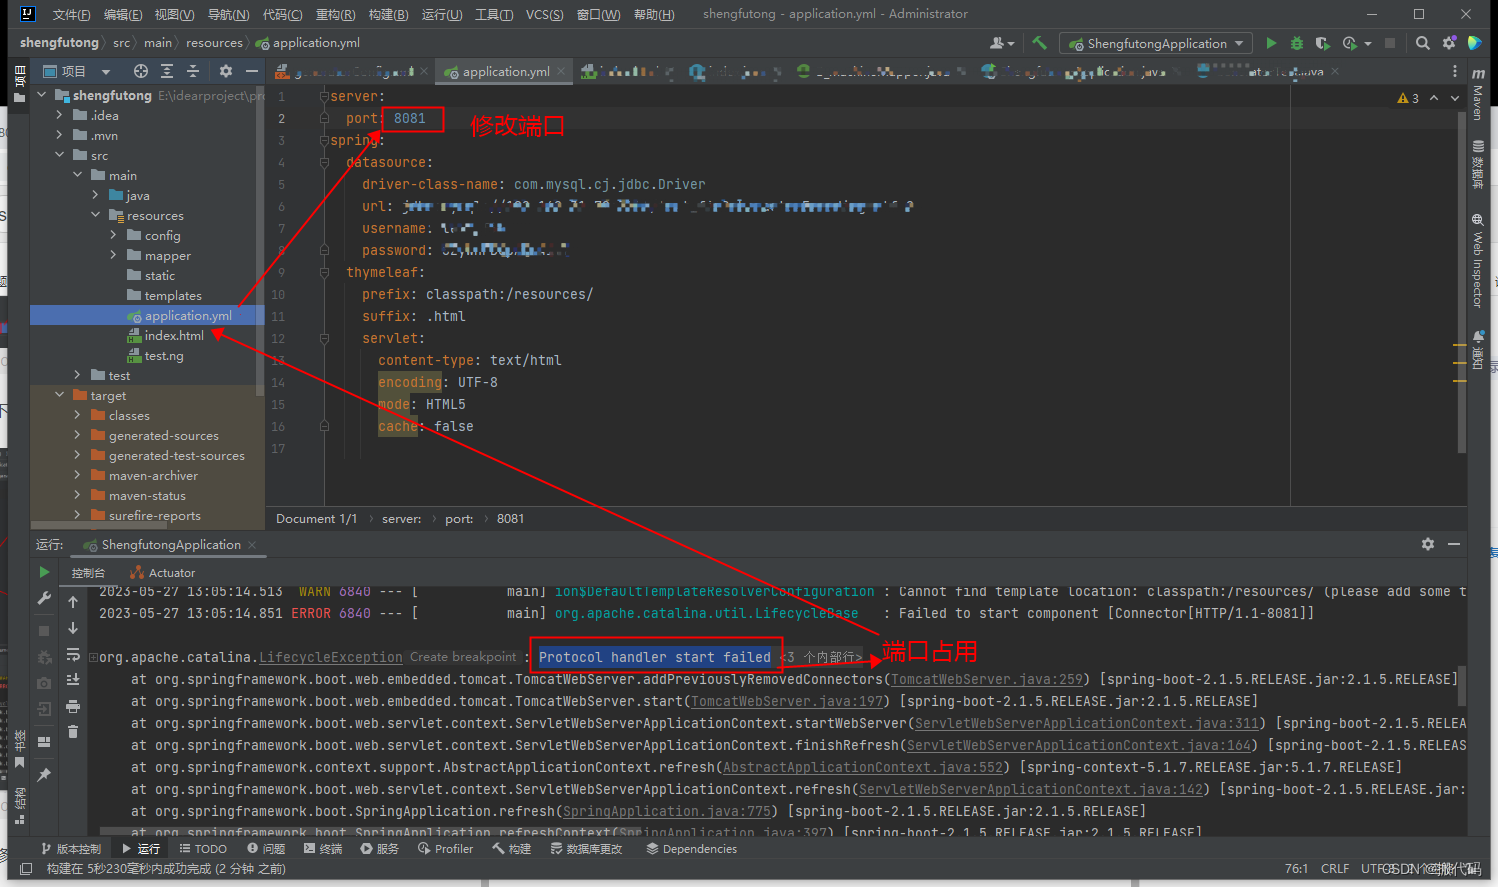Open the Dependencies tool window
The width and height of the screenshot is (1498, 887).
[x=691, y=849]
